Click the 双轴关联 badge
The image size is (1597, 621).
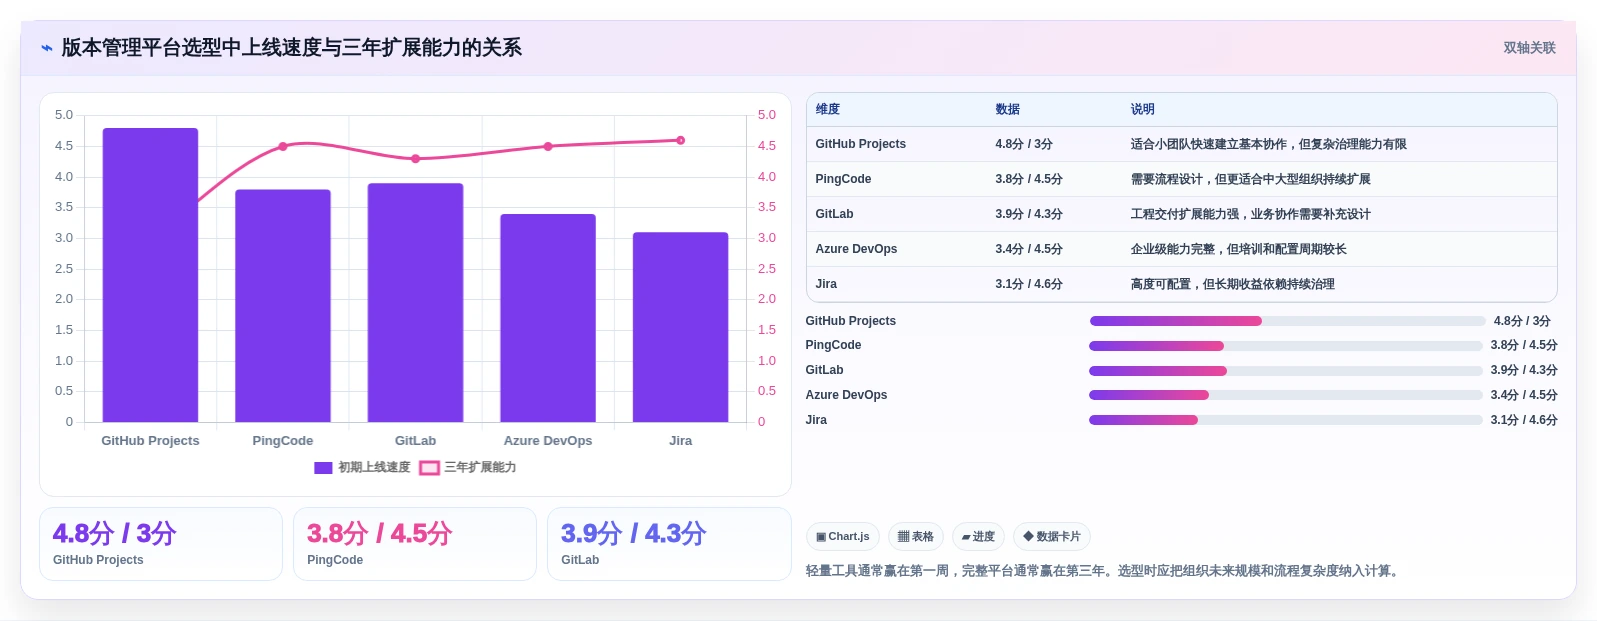tap(1529, 48)
